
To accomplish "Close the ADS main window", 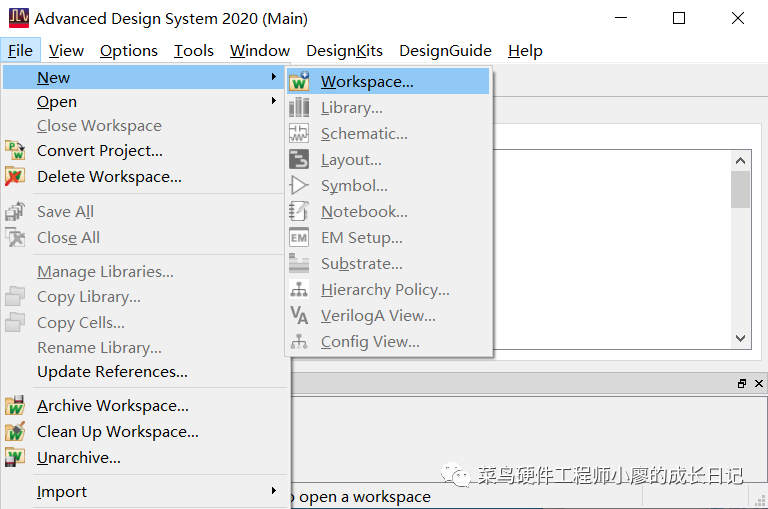I will [738, 18].
